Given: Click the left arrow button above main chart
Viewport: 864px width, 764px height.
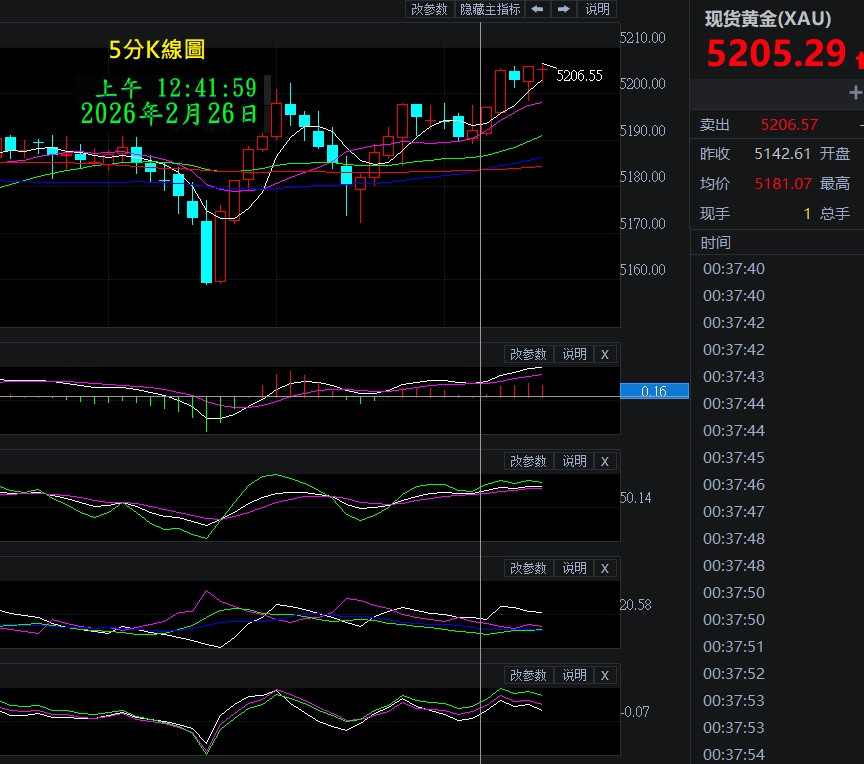Looking at the screenshot, I should (537, 9).
